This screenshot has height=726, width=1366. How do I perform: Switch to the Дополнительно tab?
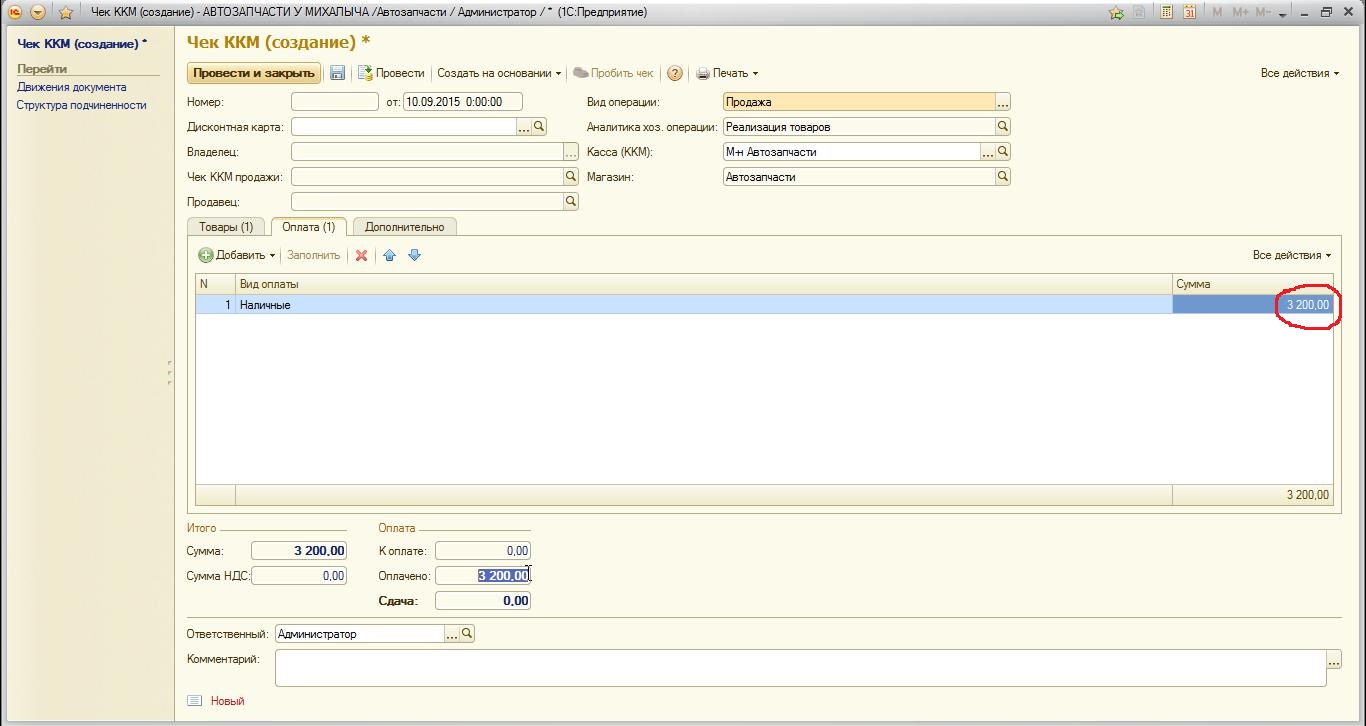click(404, 227)
